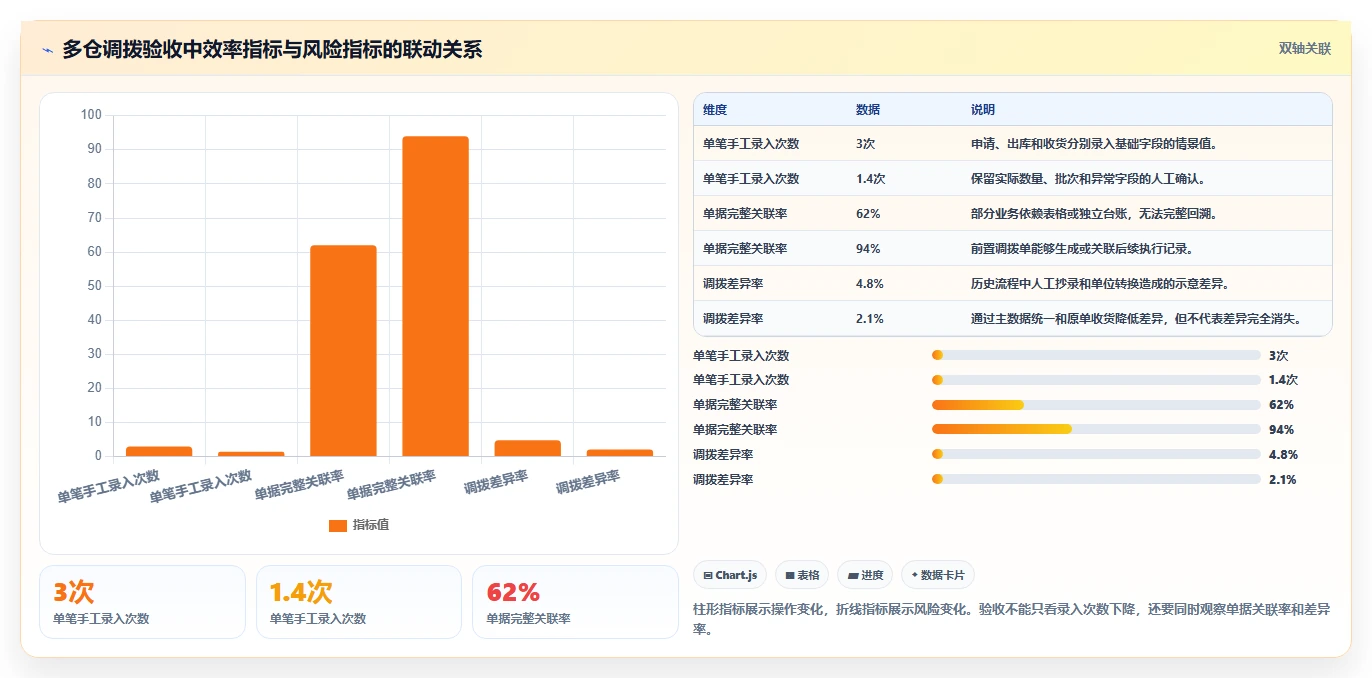Click the 2.1% progress bar track
This screenshot has width=1372, height=678.
1096,480
